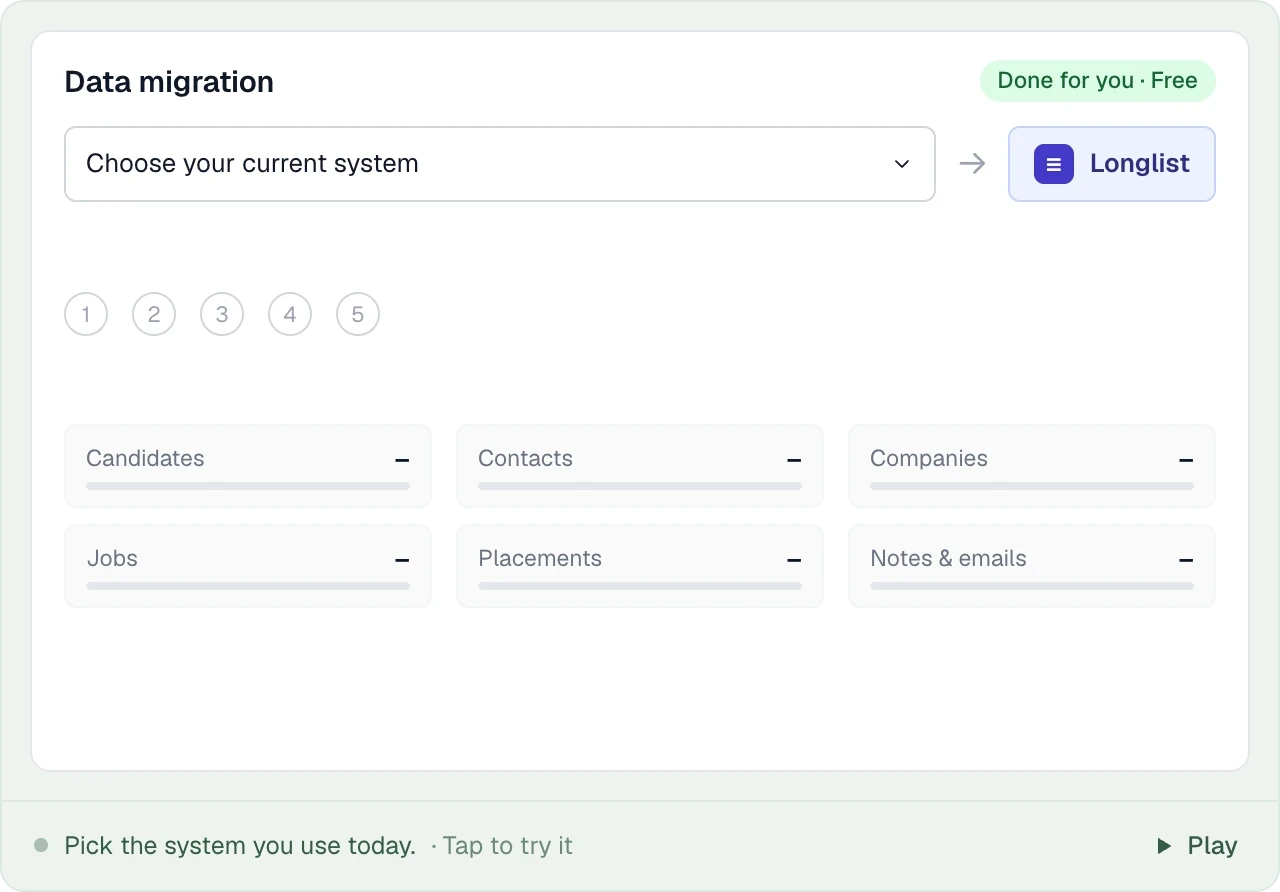Viewport: 1280px width, 892px height.
Task: Click the grey status dot in footer
Action: click(41, 845)
